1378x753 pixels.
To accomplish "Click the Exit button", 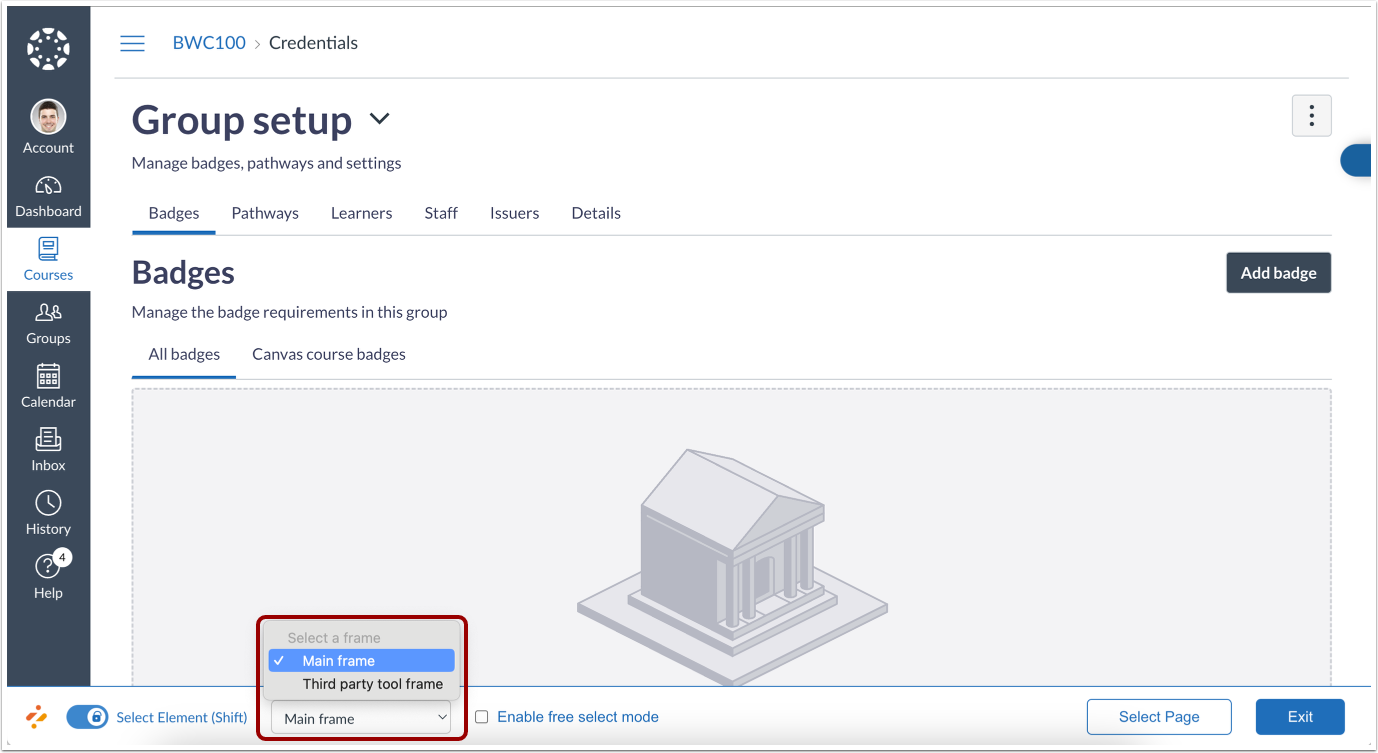I will 1300,717.
